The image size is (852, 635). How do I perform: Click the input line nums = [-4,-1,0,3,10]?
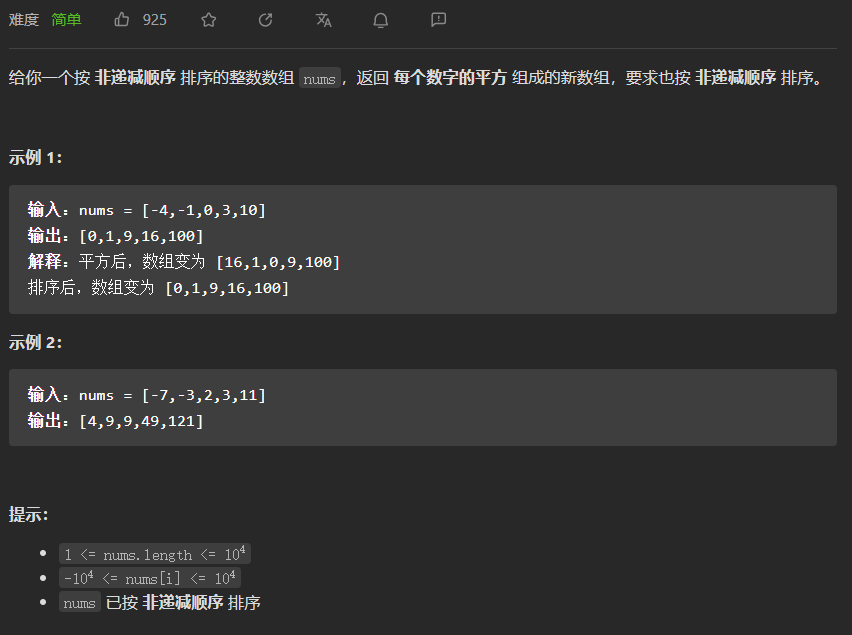click(x=147, y=210)
